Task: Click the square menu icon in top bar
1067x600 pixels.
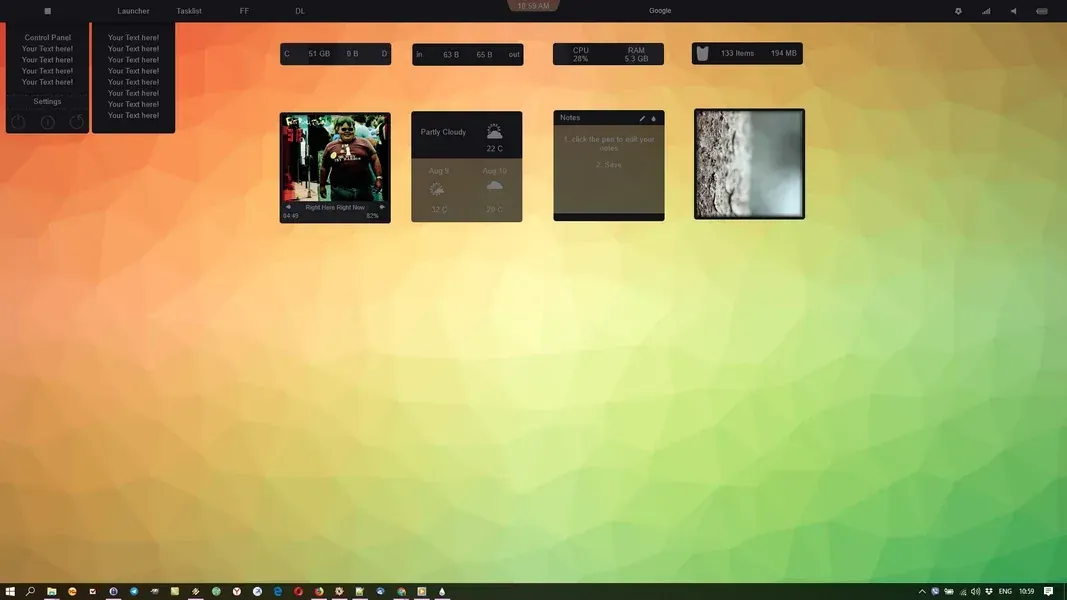Action: [48, 11]
